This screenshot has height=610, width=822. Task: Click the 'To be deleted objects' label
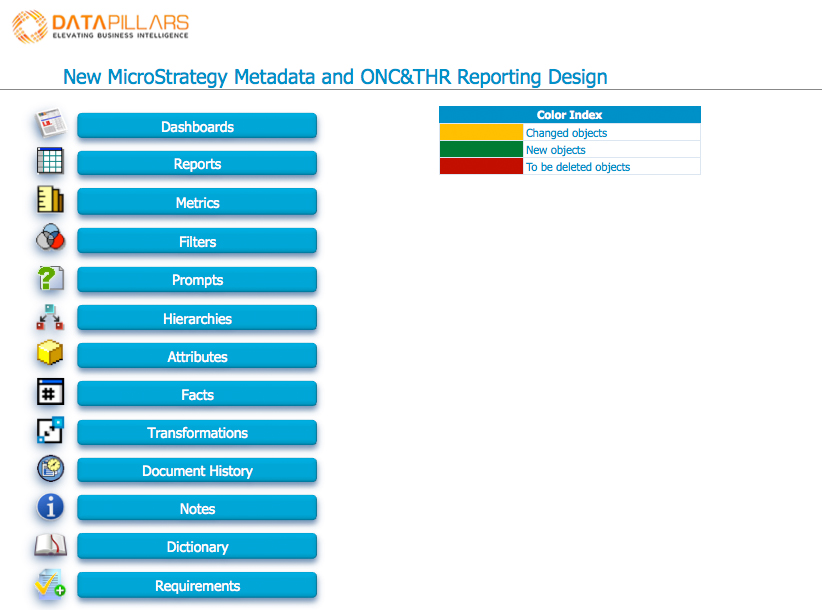578,167
